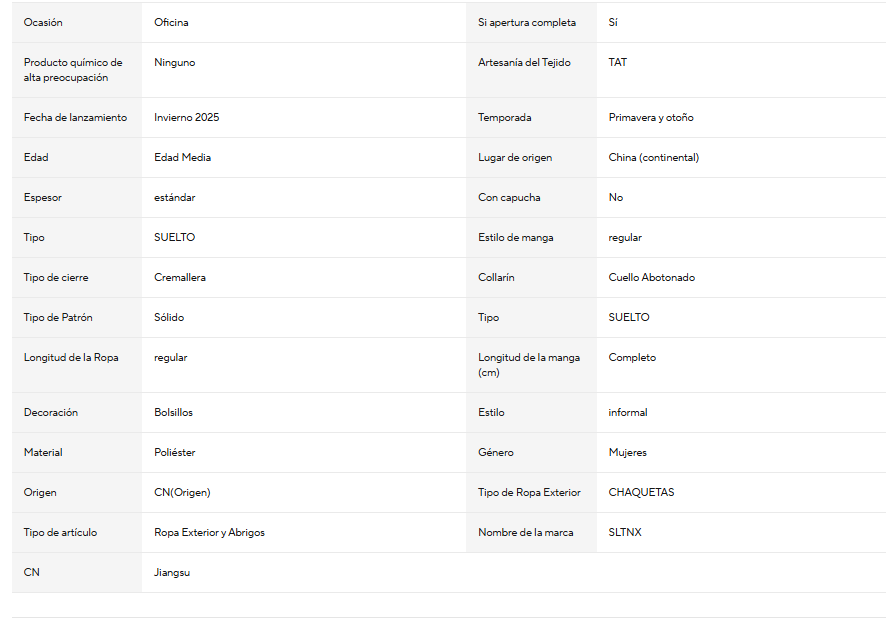Select the 'CN(Origen)' origin value
Image resolution: width=886 pixels, height=618 pixels.
click(182, 492)
